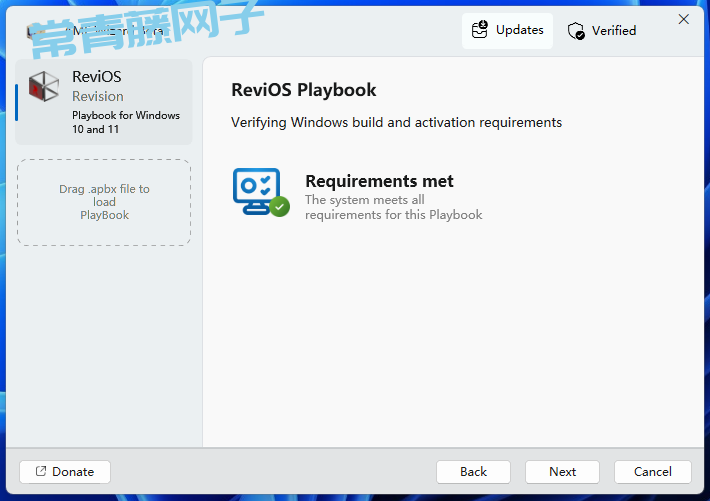Image resolution: width=710 pixels, height=501 pixels.
Task: Click the Donate external link icon
Action: (x=41, y=472)
